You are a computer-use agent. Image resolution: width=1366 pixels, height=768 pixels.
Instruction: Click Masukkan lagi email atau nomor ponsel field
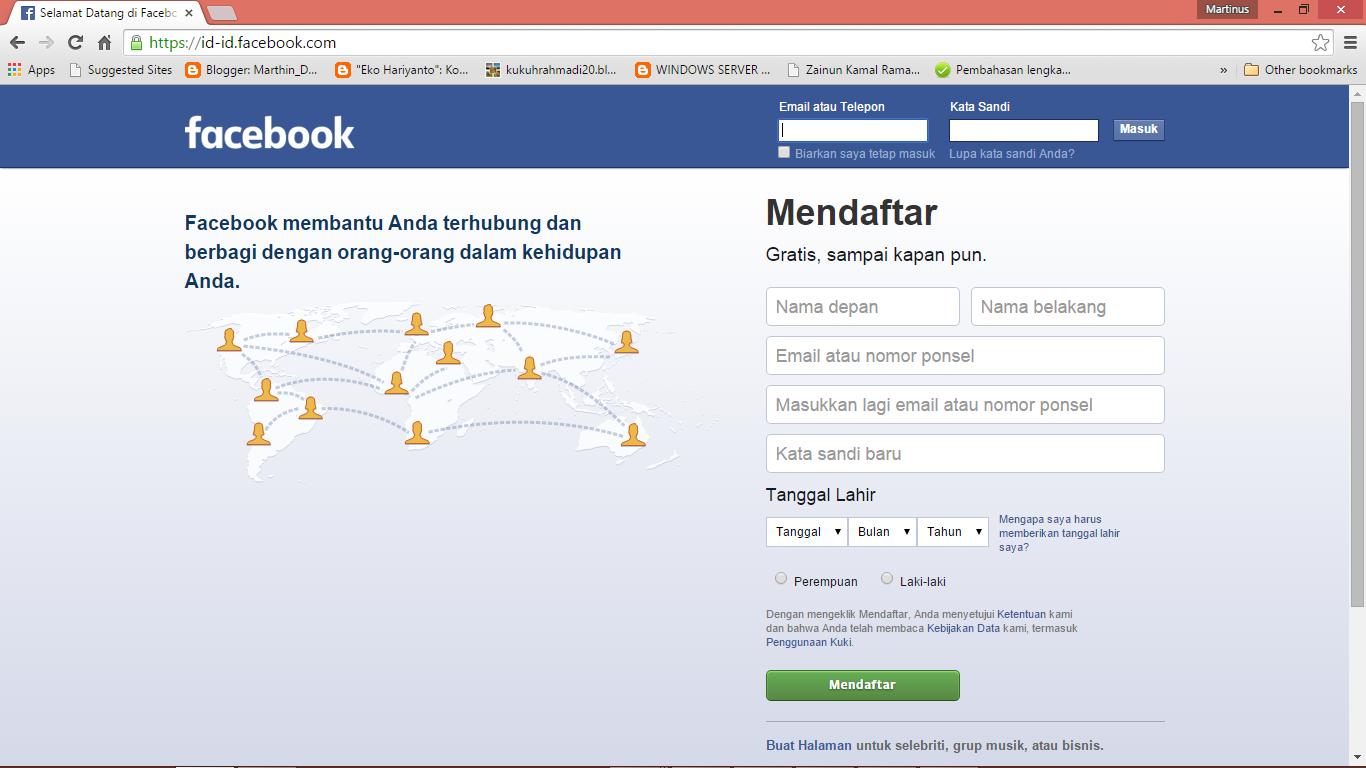click(965, 405)
